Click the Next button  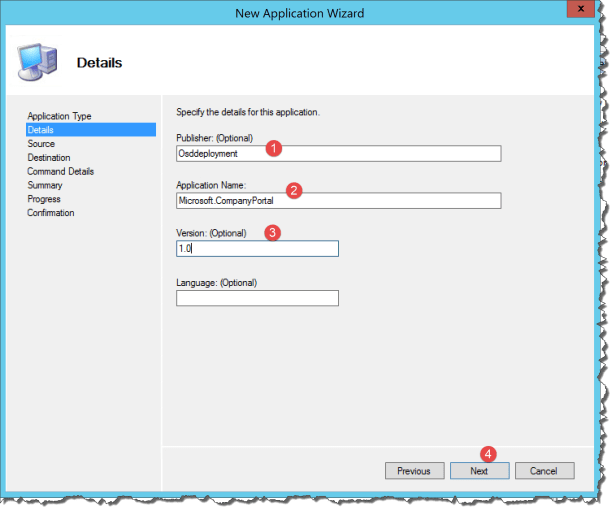coord(479,471)
